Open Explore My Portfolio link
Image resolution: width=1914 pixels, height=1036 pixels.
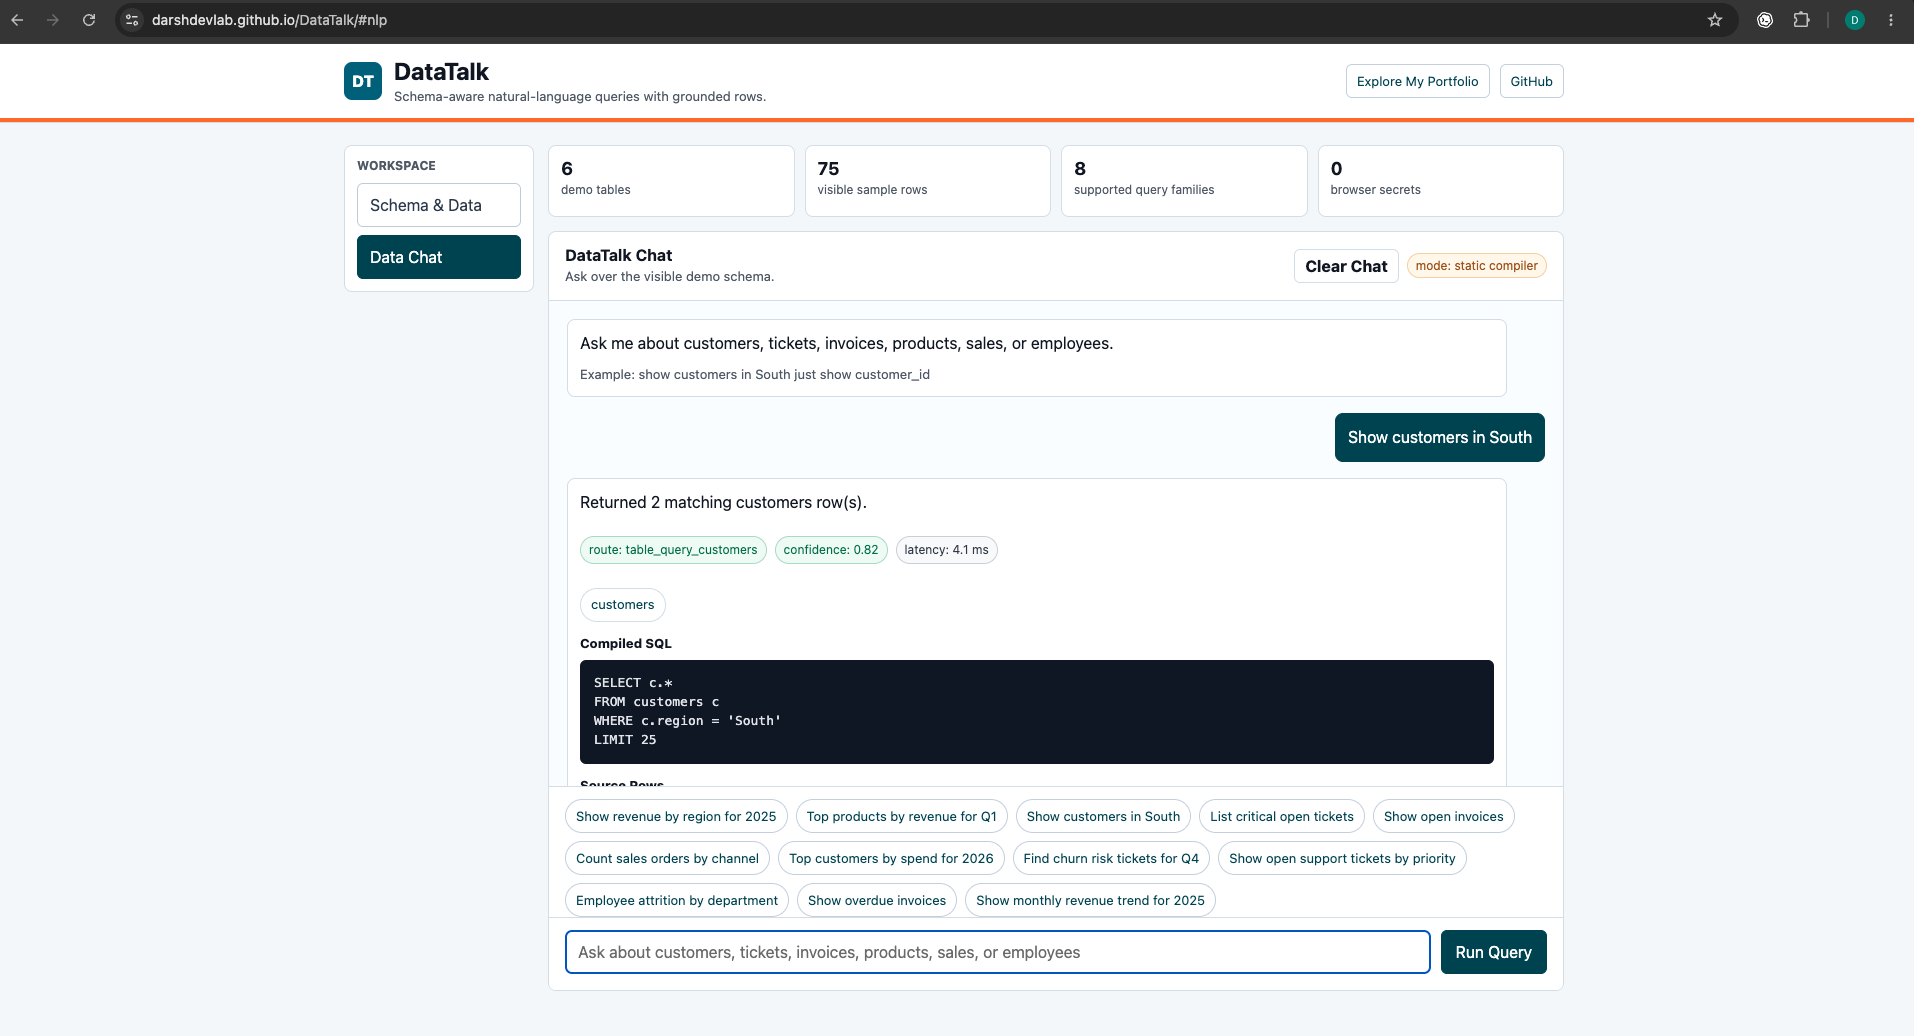point(1417,82)
